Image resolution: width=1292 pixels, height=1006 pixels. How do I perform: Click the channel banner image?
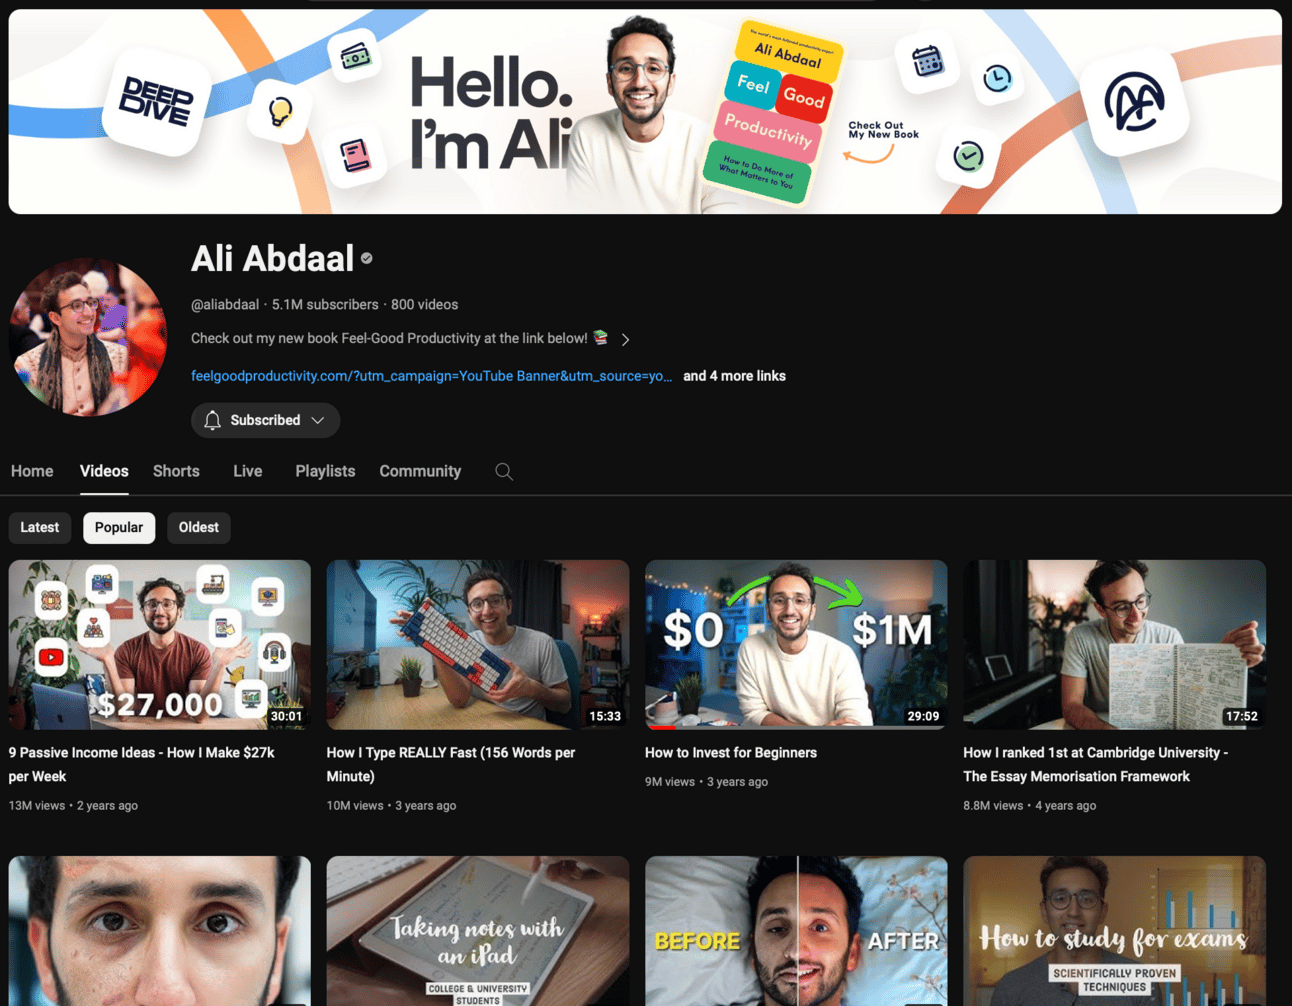pyautogui.click(x=645, y=112)
